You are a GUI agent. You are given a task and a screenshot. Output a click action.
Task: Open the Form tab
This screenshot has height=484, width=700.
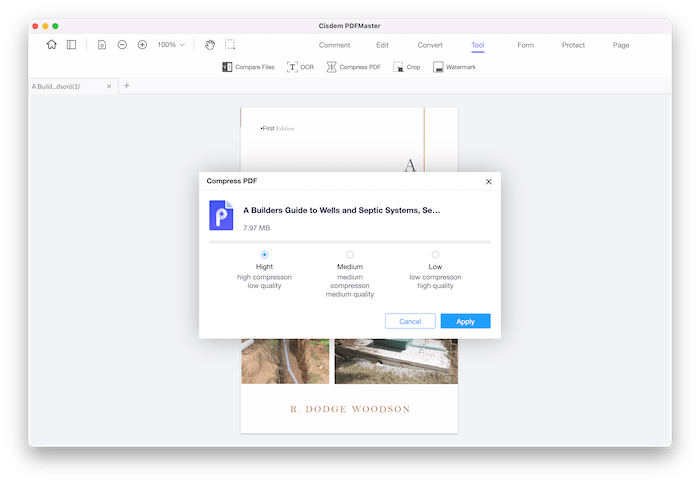point(525,45)
